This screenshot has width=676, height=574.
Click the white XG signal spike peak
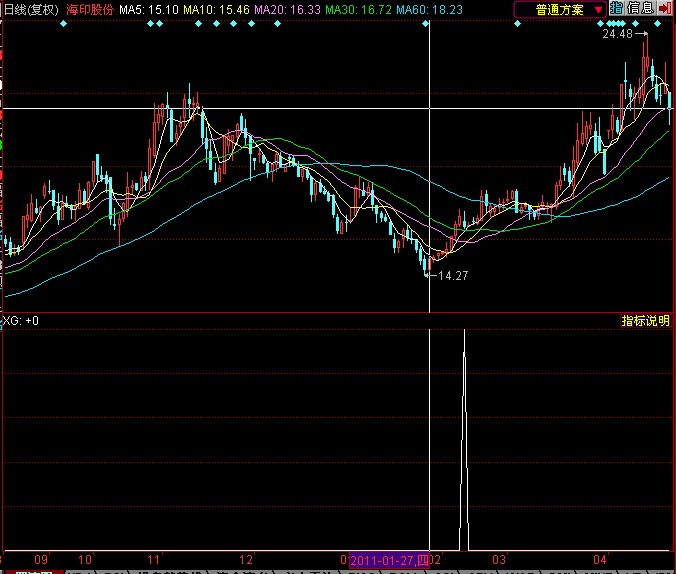click(x=464, y=330)
